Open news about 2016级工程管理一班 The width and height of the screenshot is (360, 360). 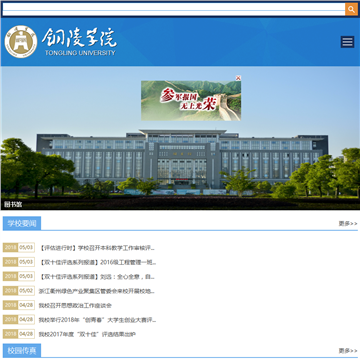[x=98, y=262]
